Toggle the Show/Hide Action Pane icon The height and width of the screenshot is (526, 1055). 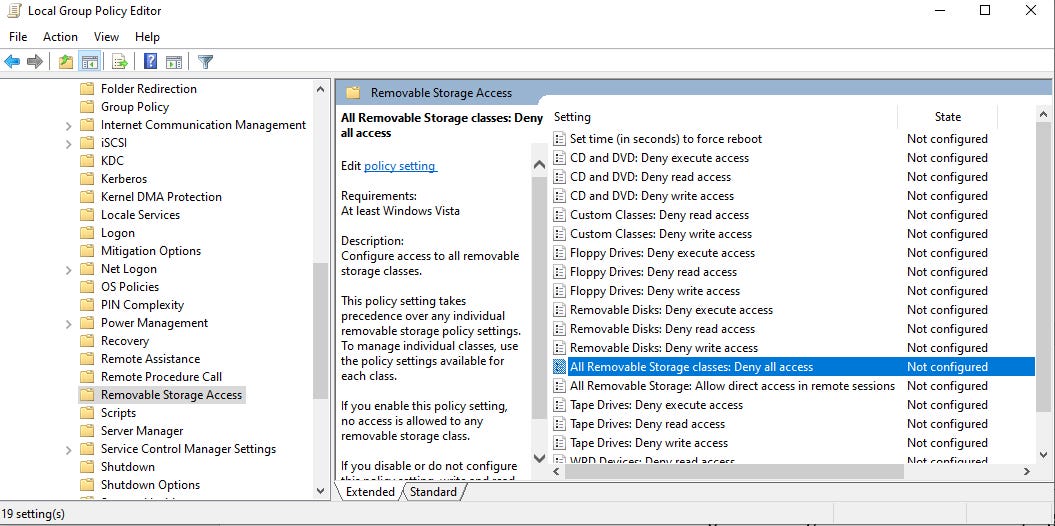(x=173, y=62)
